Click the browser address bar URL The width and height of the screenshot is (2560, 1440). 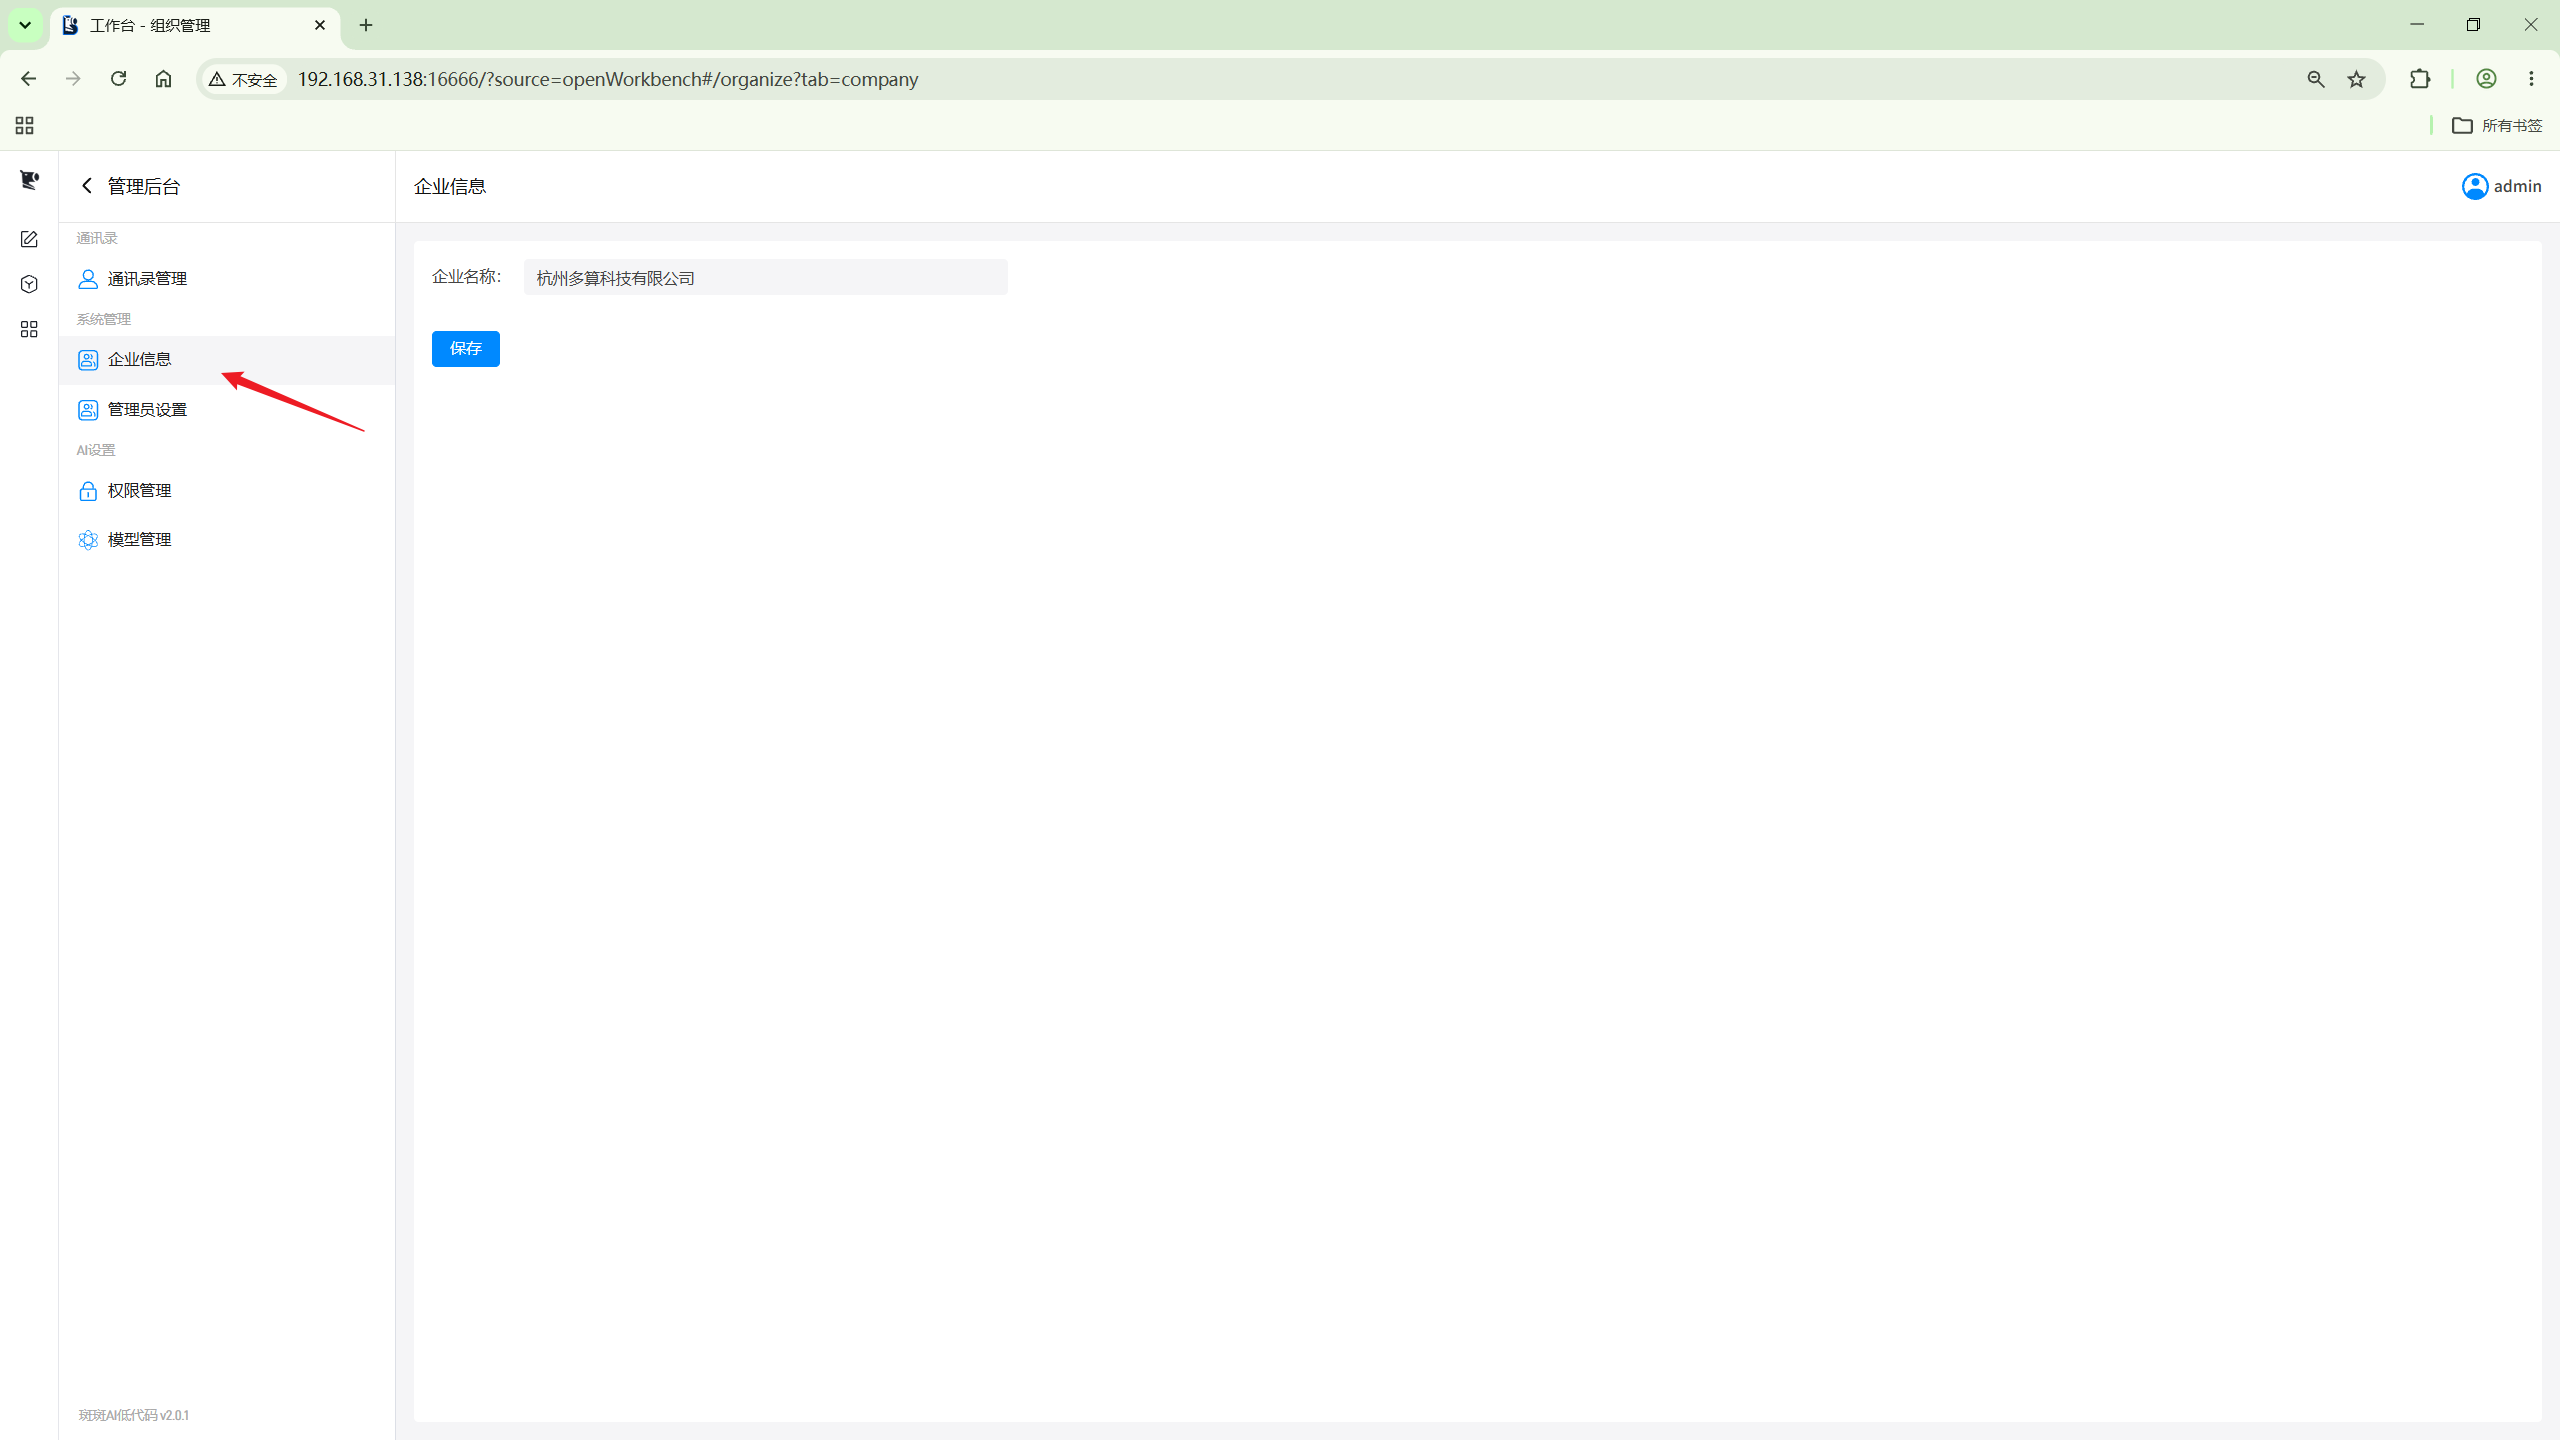coord(608,79)
